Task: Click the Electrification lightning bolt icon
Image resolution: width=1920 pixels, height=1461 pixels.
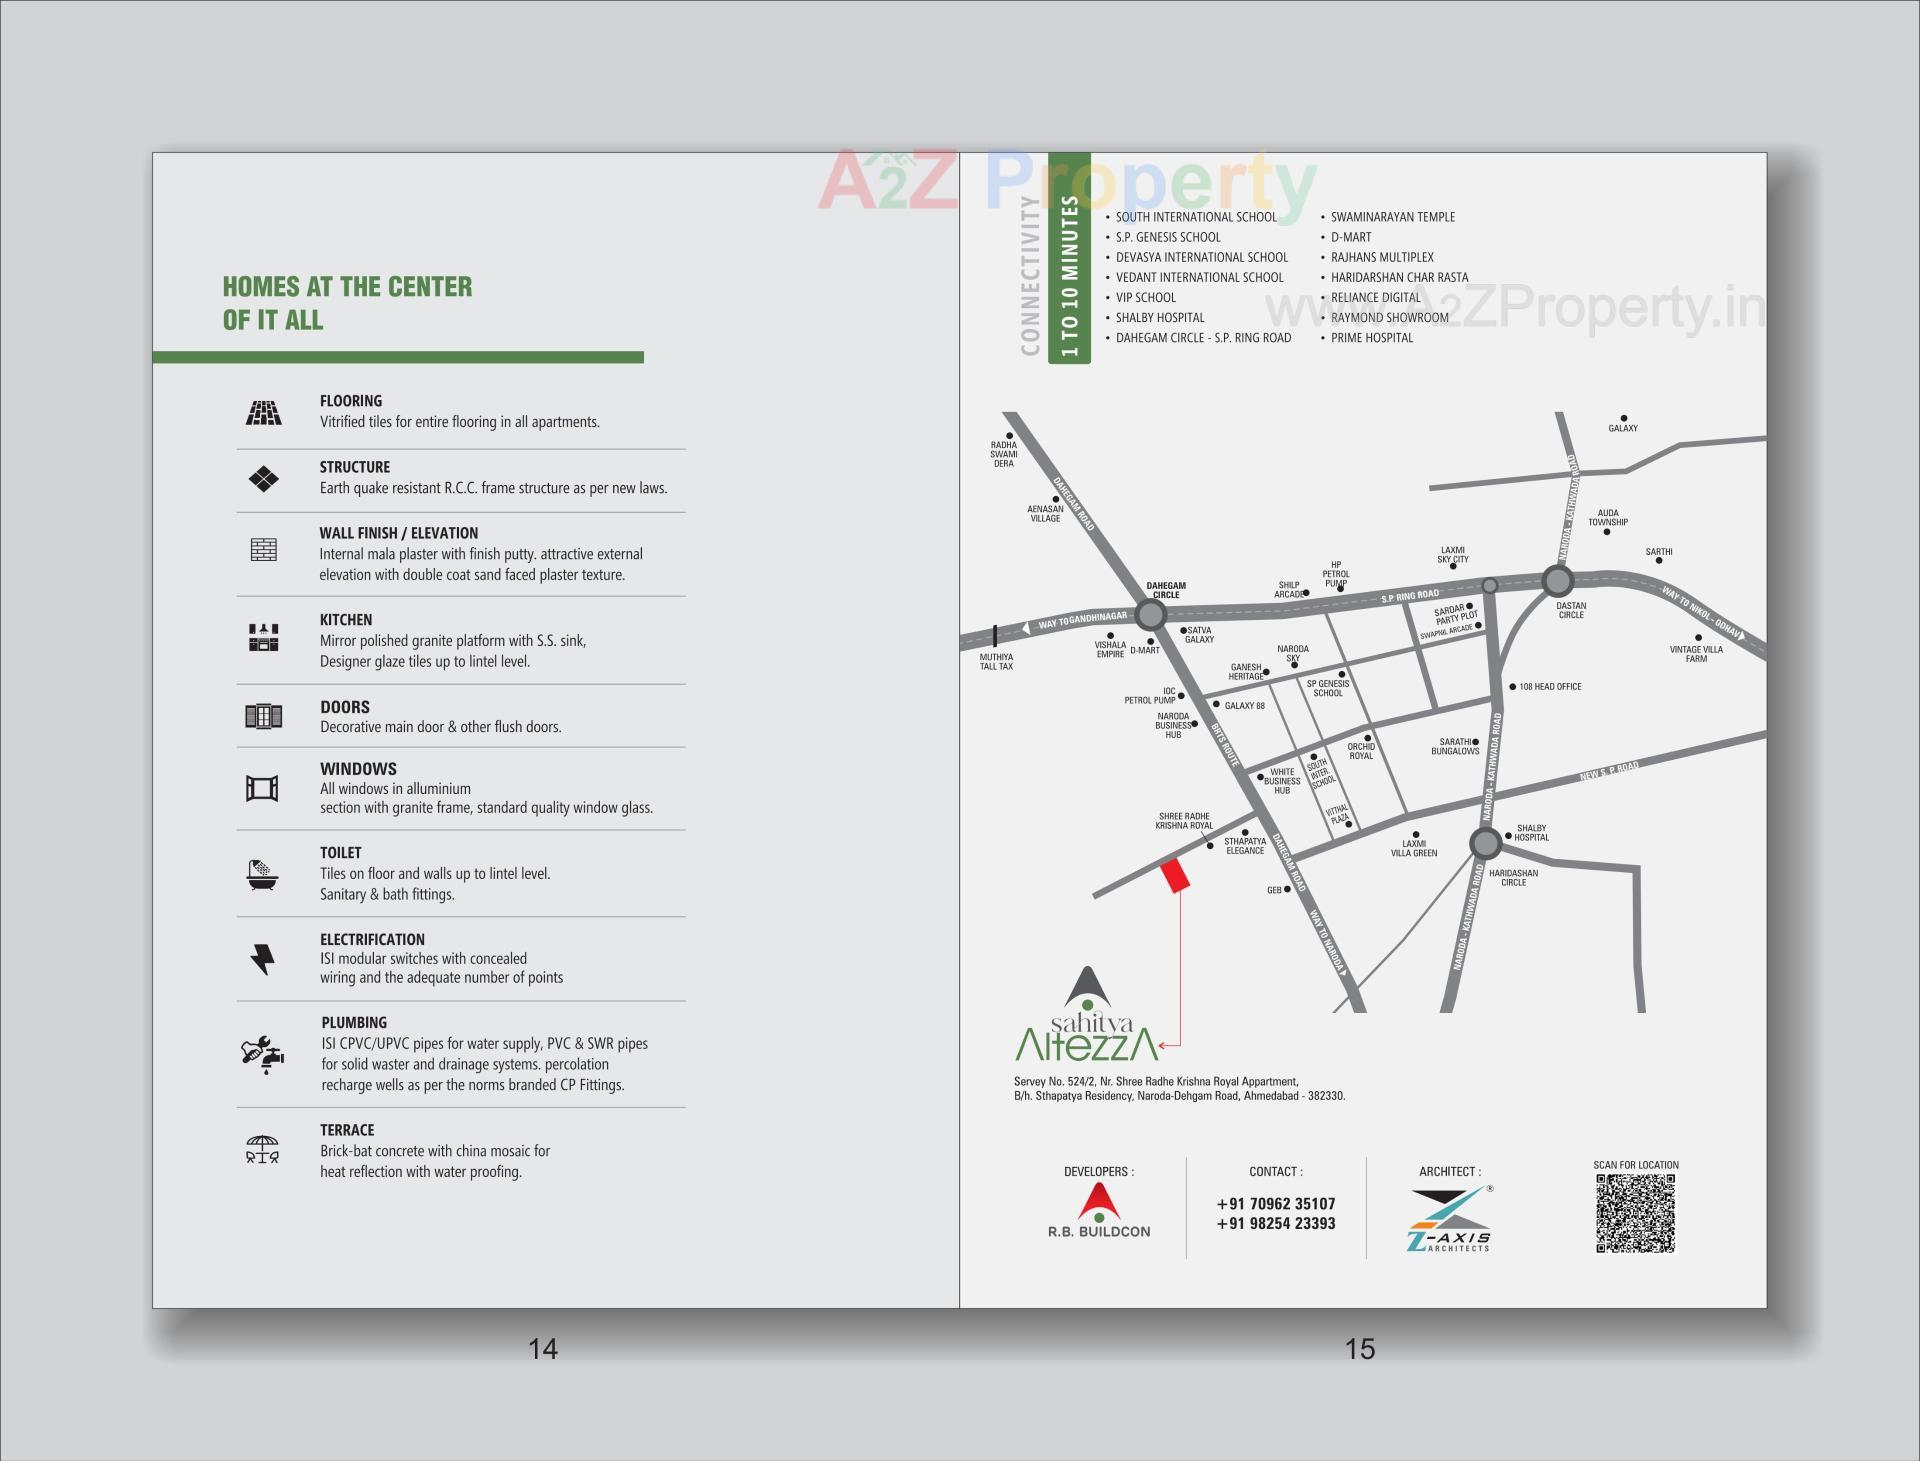Action: click(x=263, y=959)
